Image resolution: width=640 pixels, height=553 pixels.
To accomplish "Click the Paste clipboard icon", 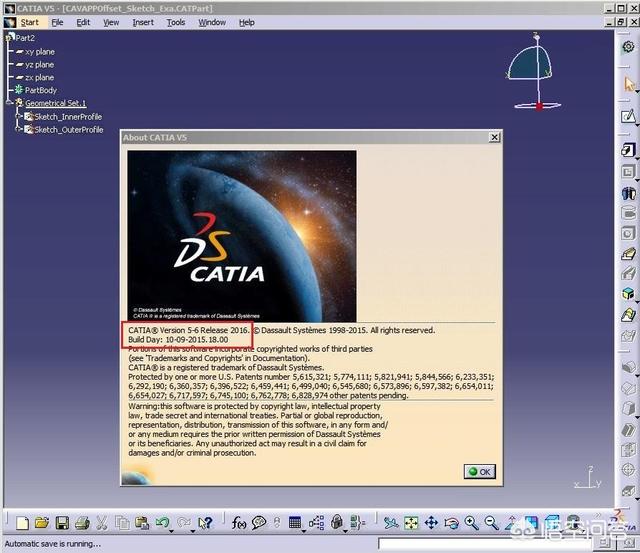I will pos(142,523).
